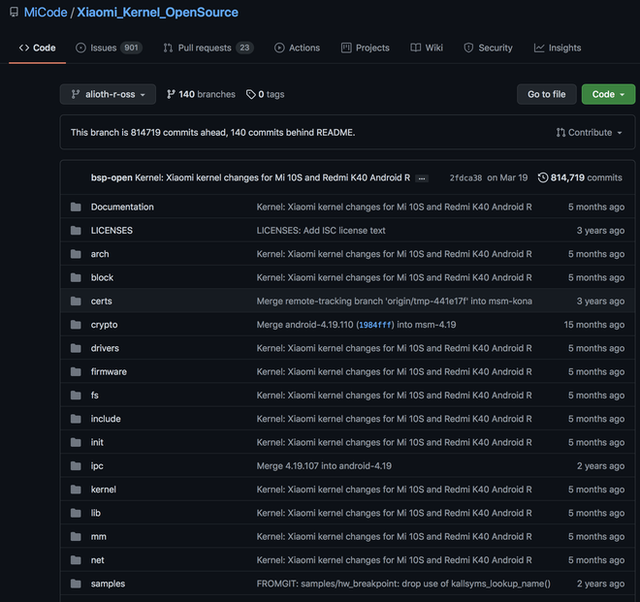Click the kernel folder icon
The height and width of the screenshot is (602, 640).
[76, 489]
